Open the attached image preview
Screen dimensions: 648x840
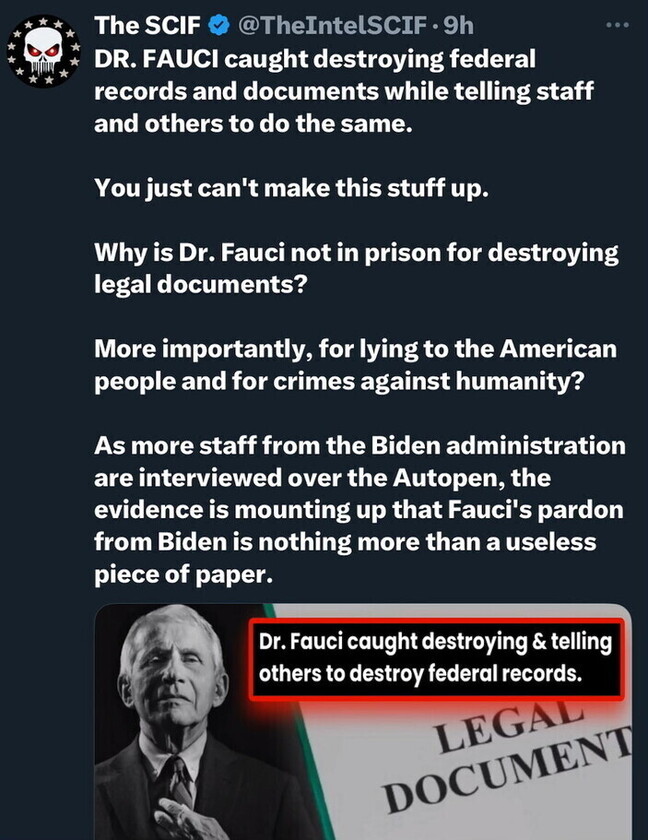363,722
